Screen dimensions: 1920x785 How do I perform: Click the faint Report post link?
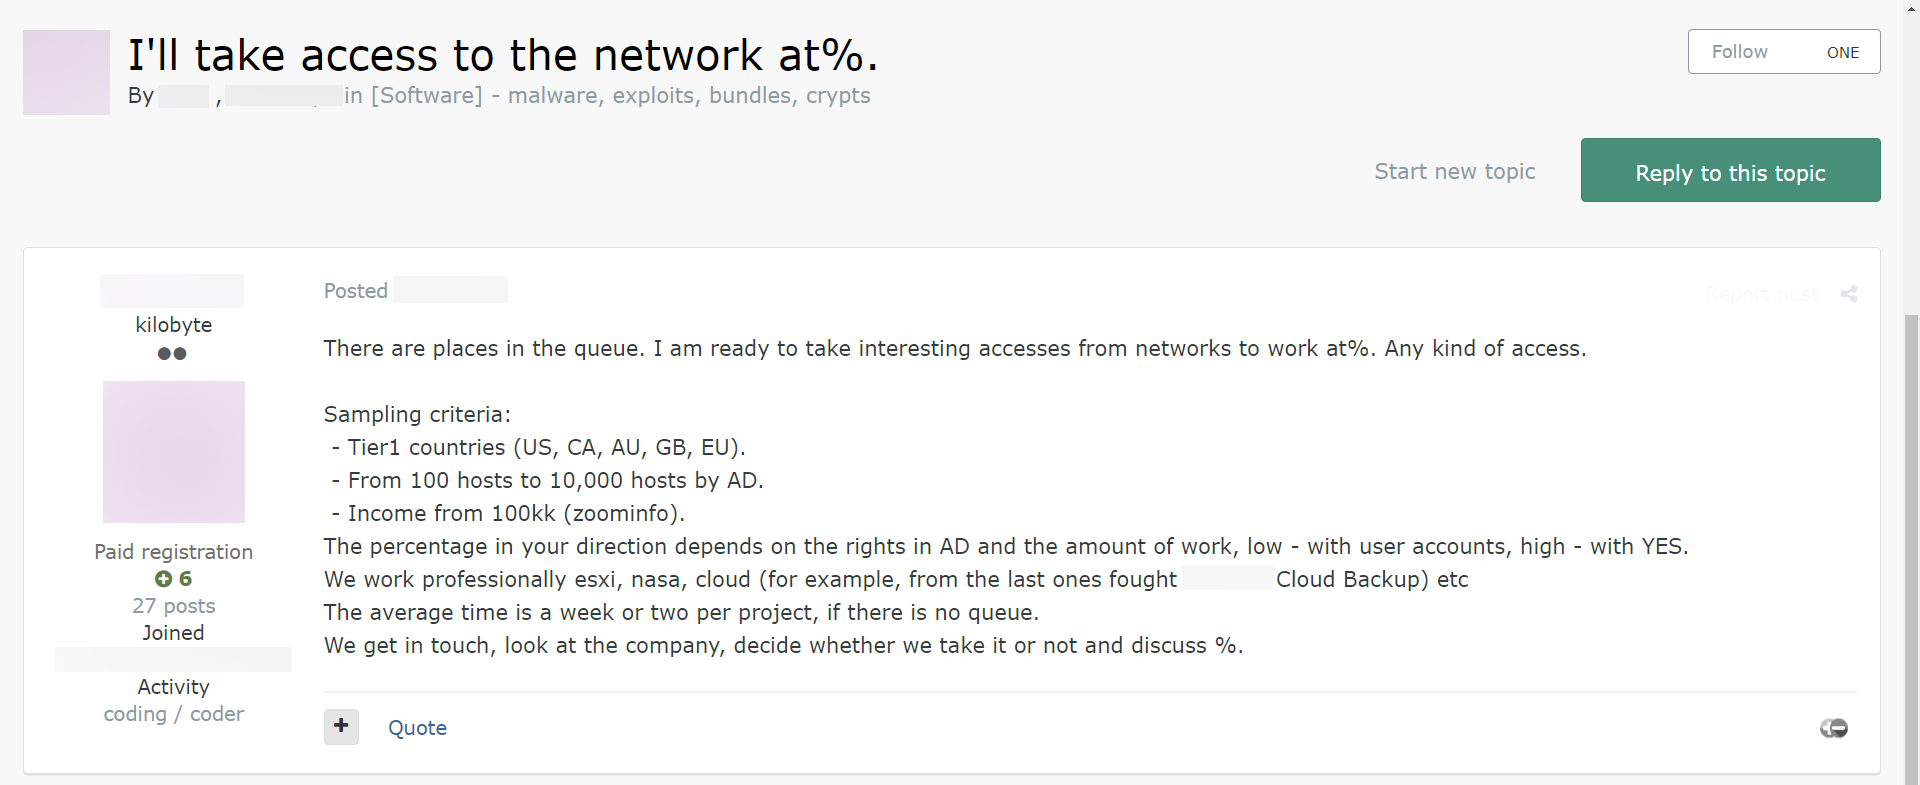tap(1761, 294)
